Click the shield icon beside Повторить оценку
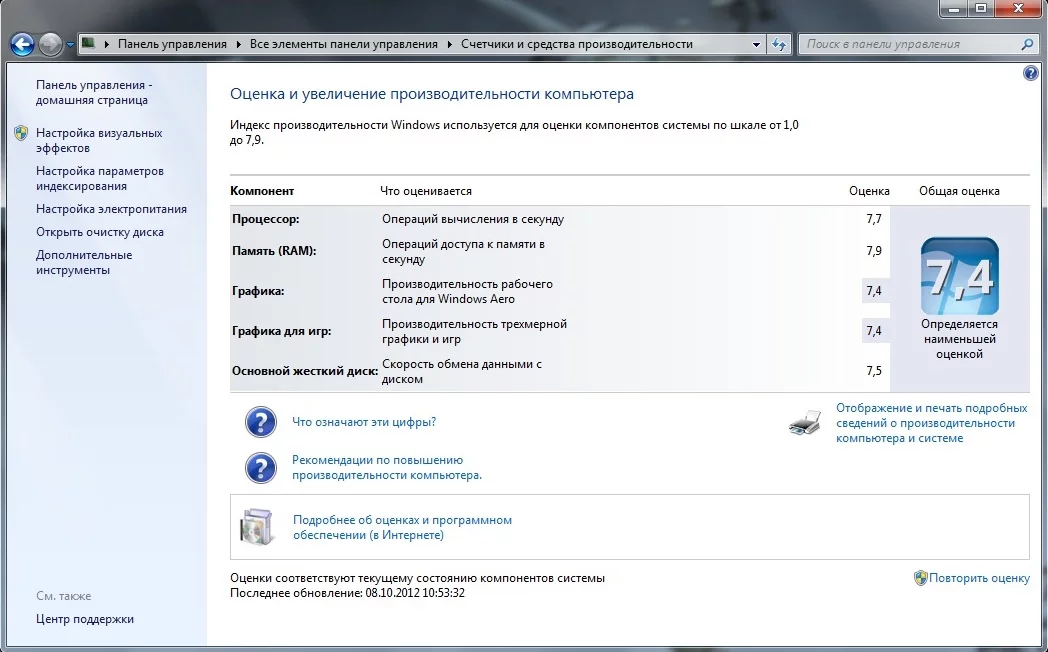This screenshot has width=1048, height=652. pos(920,578)
